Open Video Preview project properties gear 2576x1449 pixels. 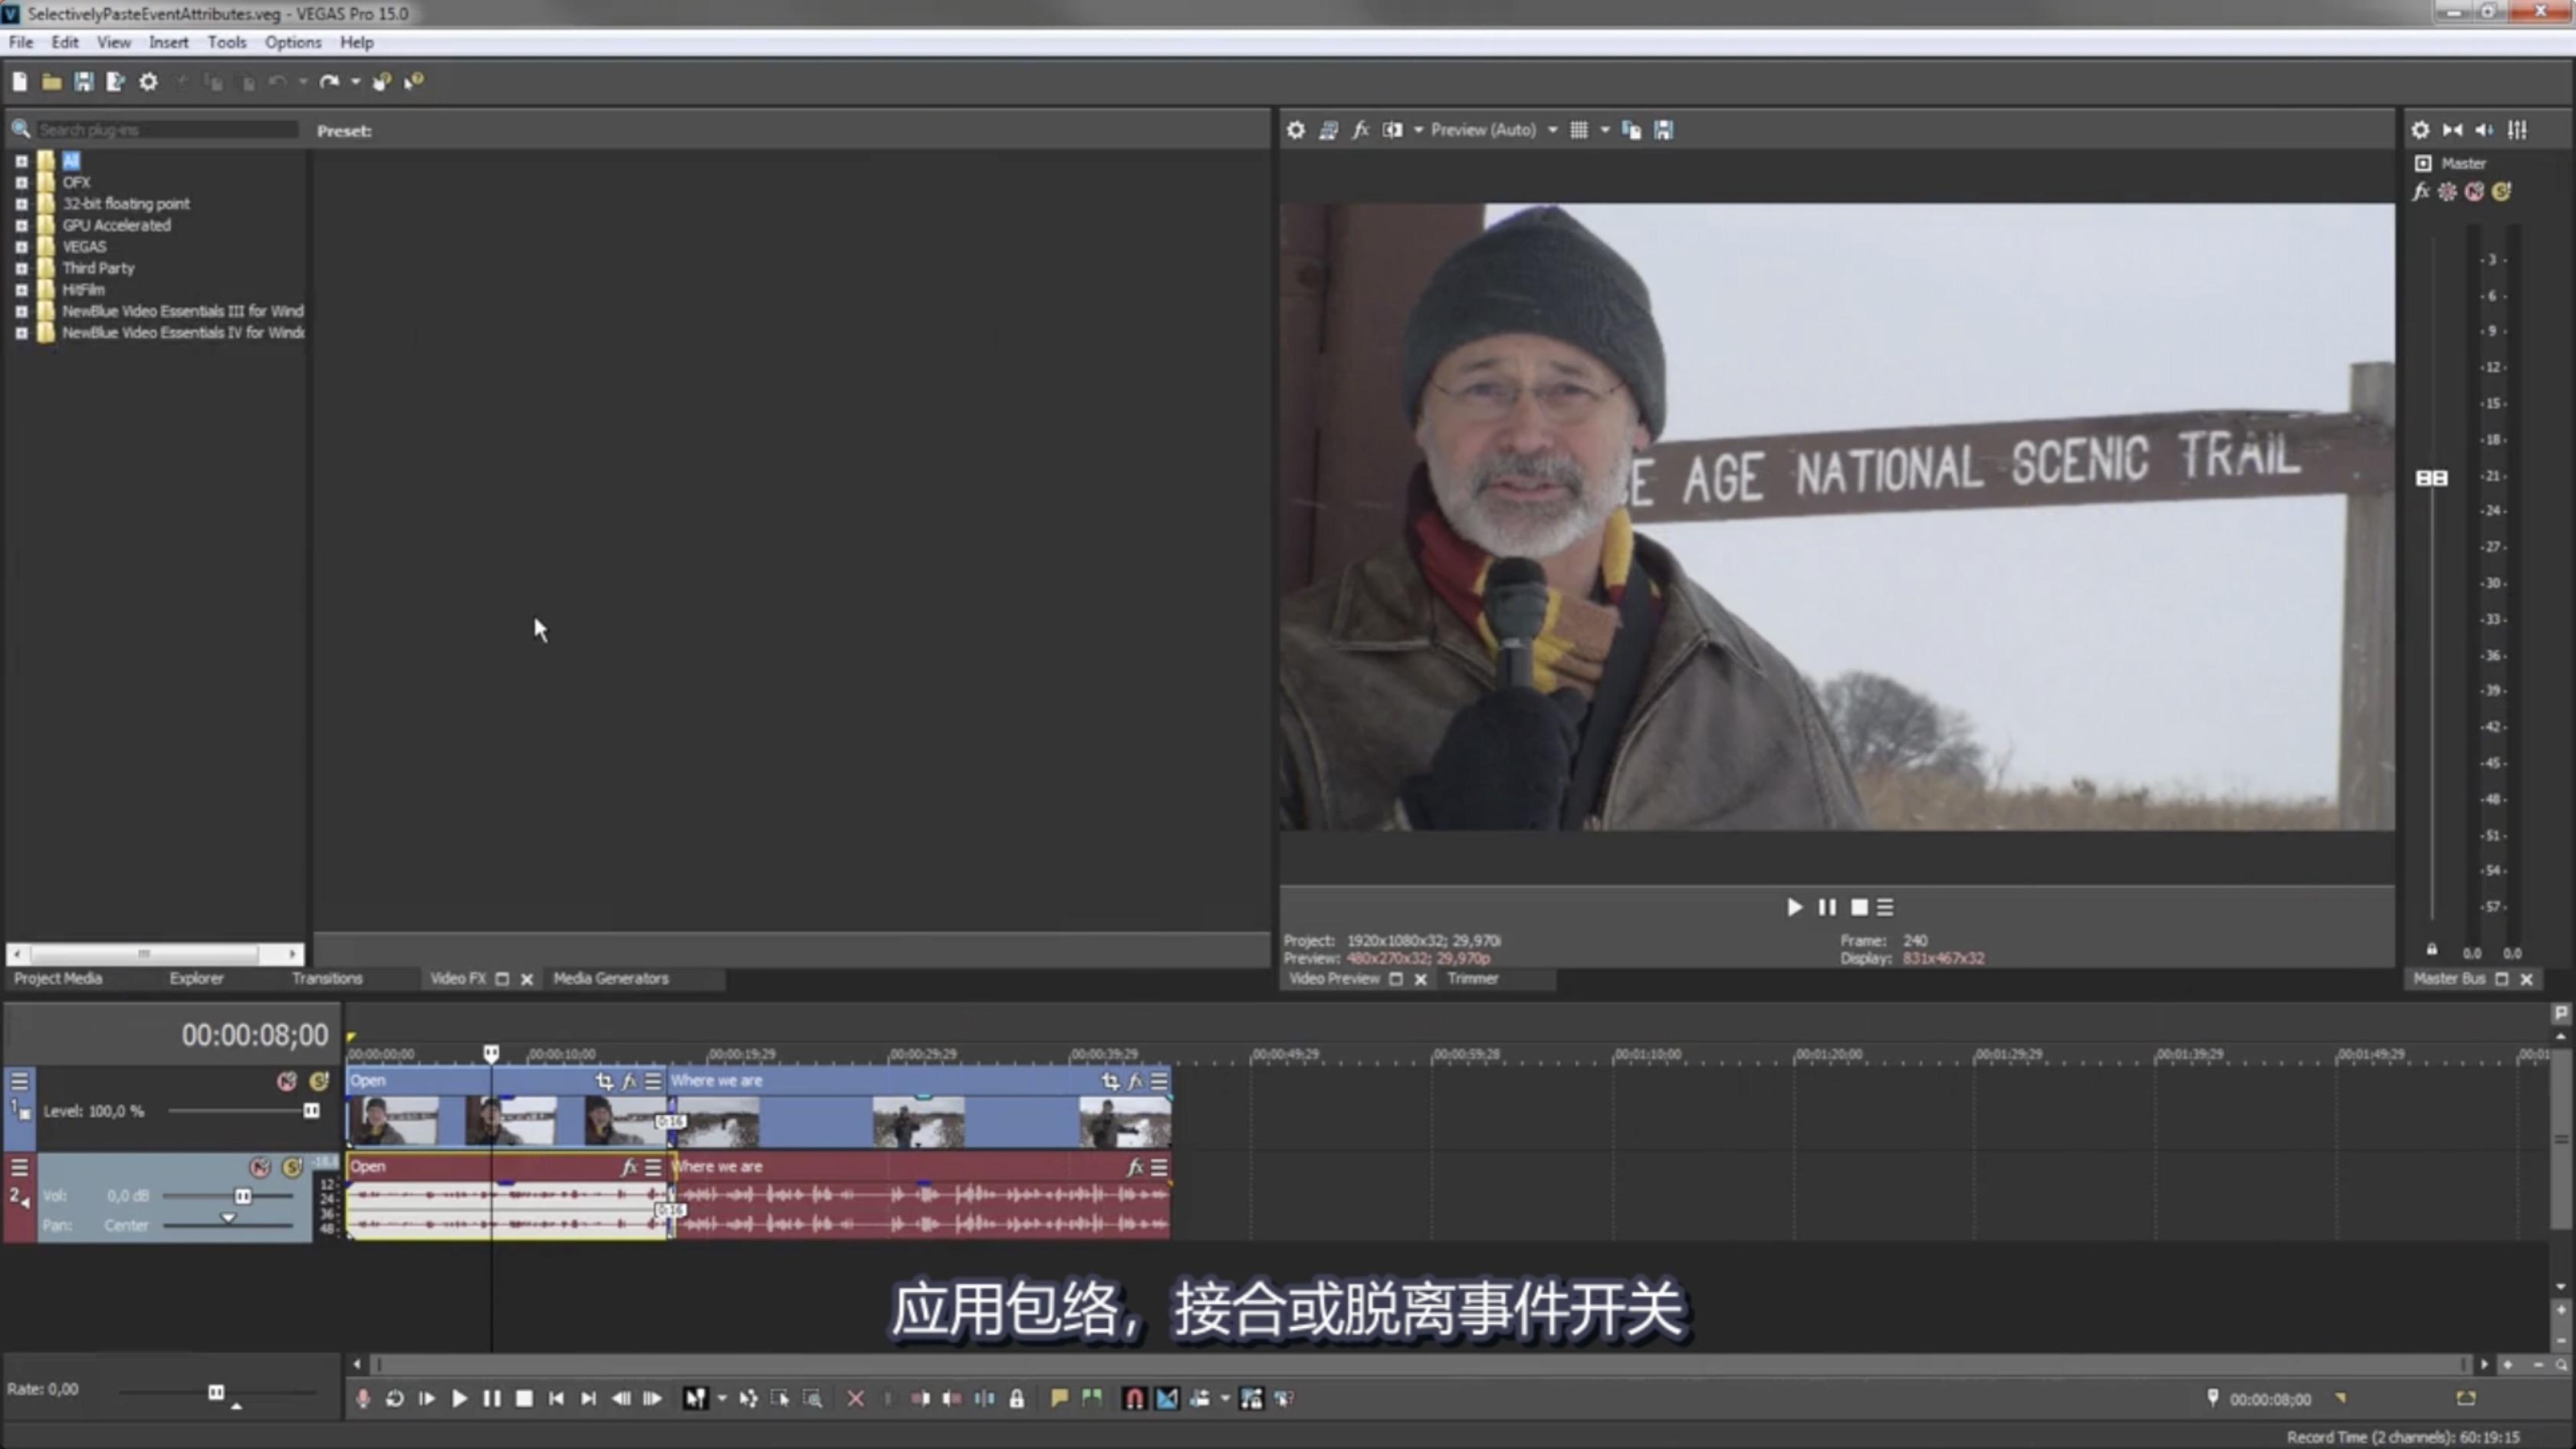coord(1295,130)
